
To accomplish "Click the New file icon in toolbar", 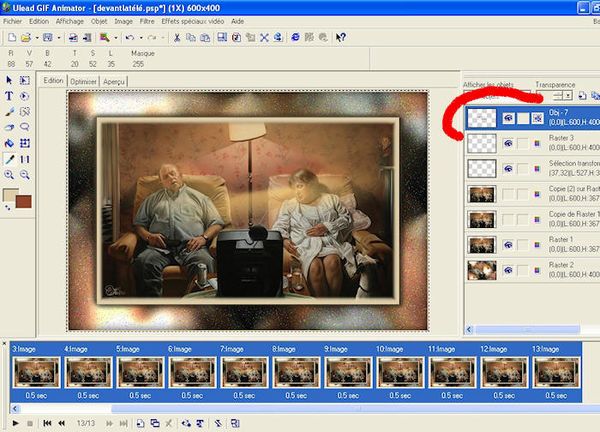I will point(12,37).
